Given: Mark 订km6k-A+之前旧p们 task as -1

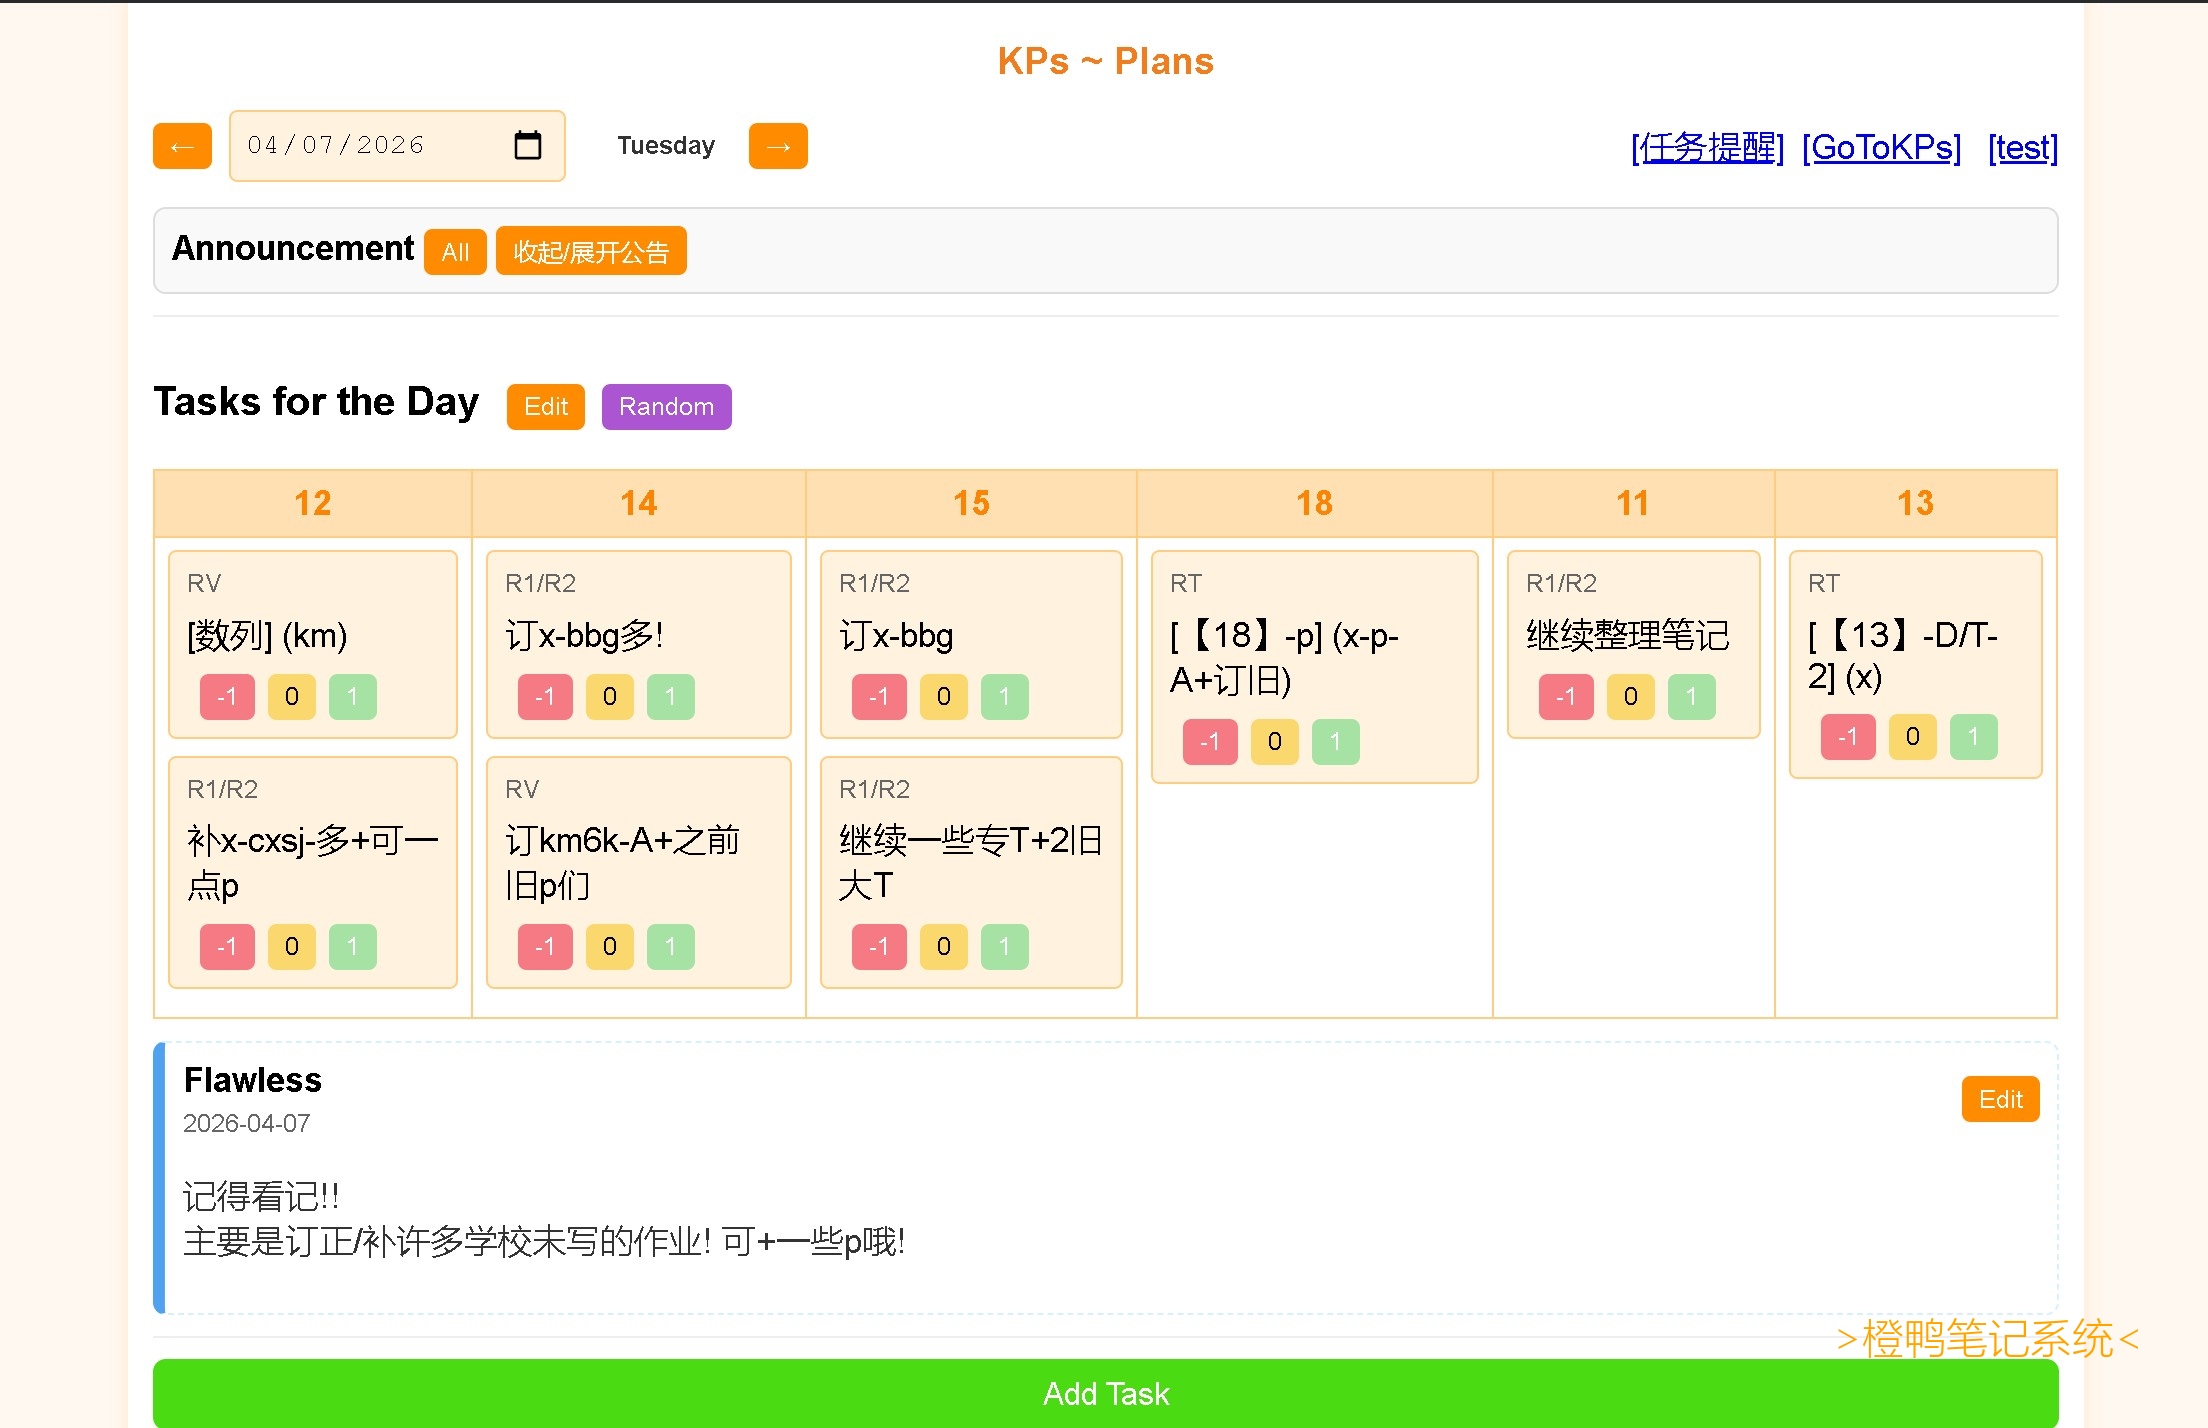Looking at the screenshot, I should [x=545, y=947].
